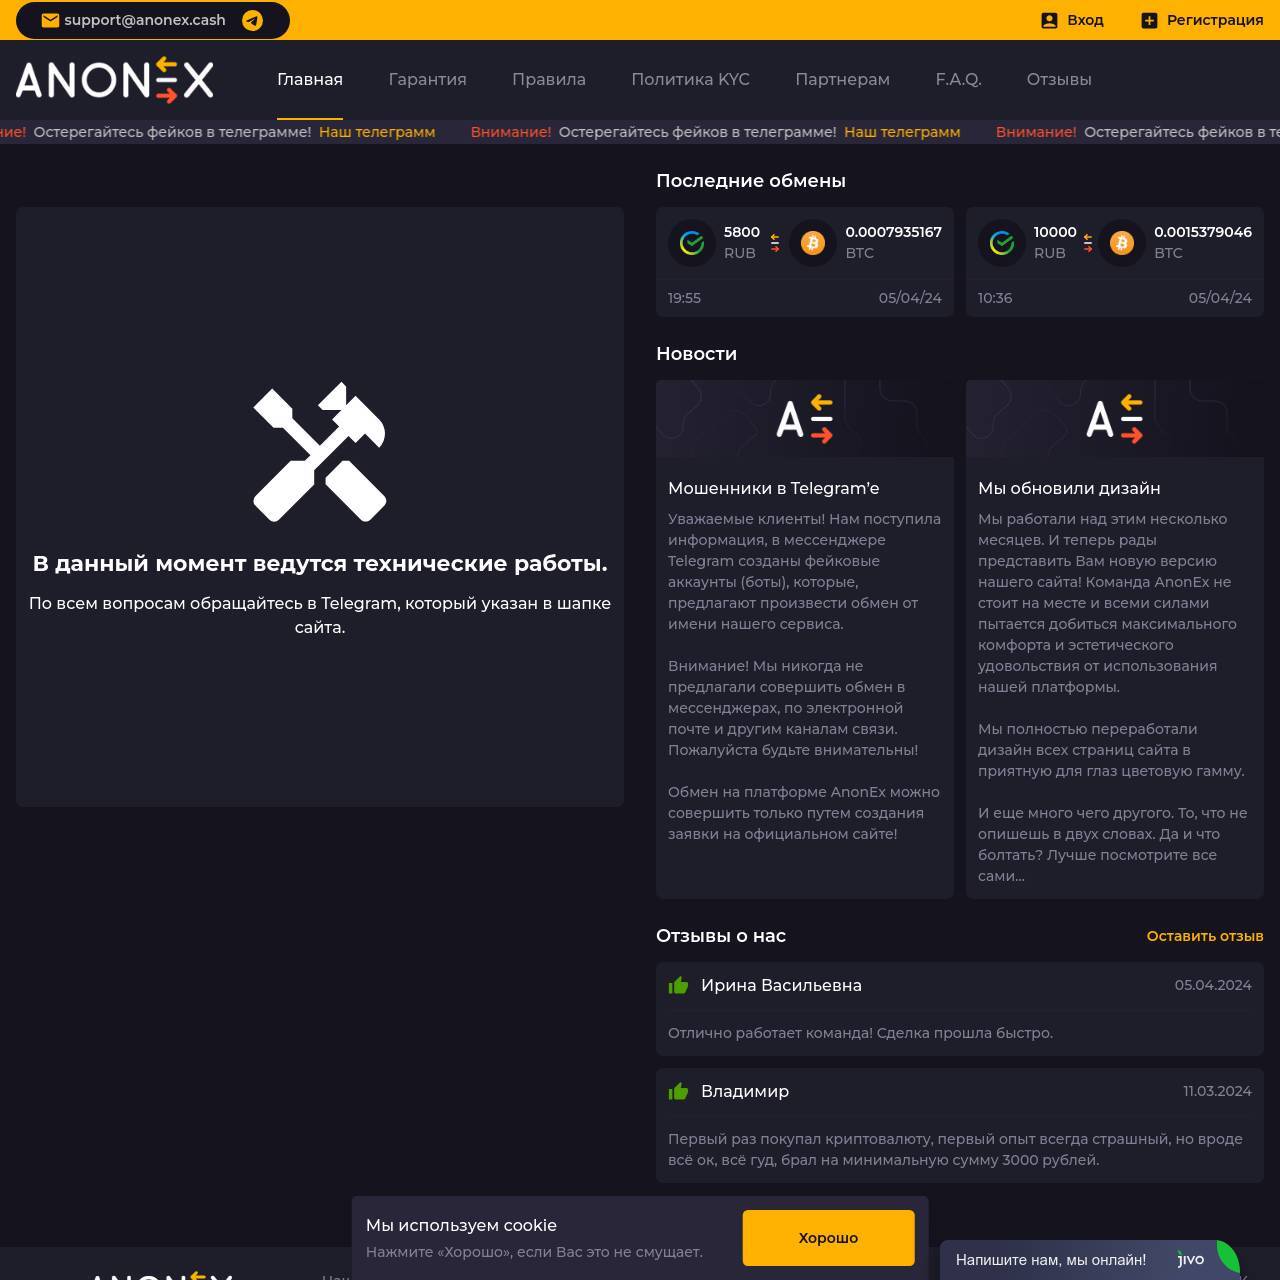This screenshot has height=1280, width=1280.
Task: Click the support@anonex.cash email address
Action: coord(145,20)
